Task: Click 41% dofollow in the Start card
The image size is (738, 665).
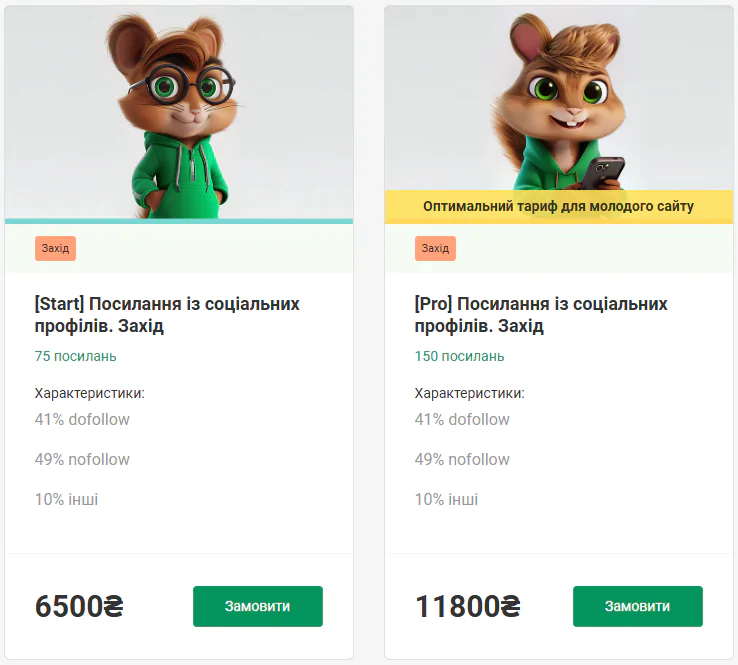Action: (82, 419)
